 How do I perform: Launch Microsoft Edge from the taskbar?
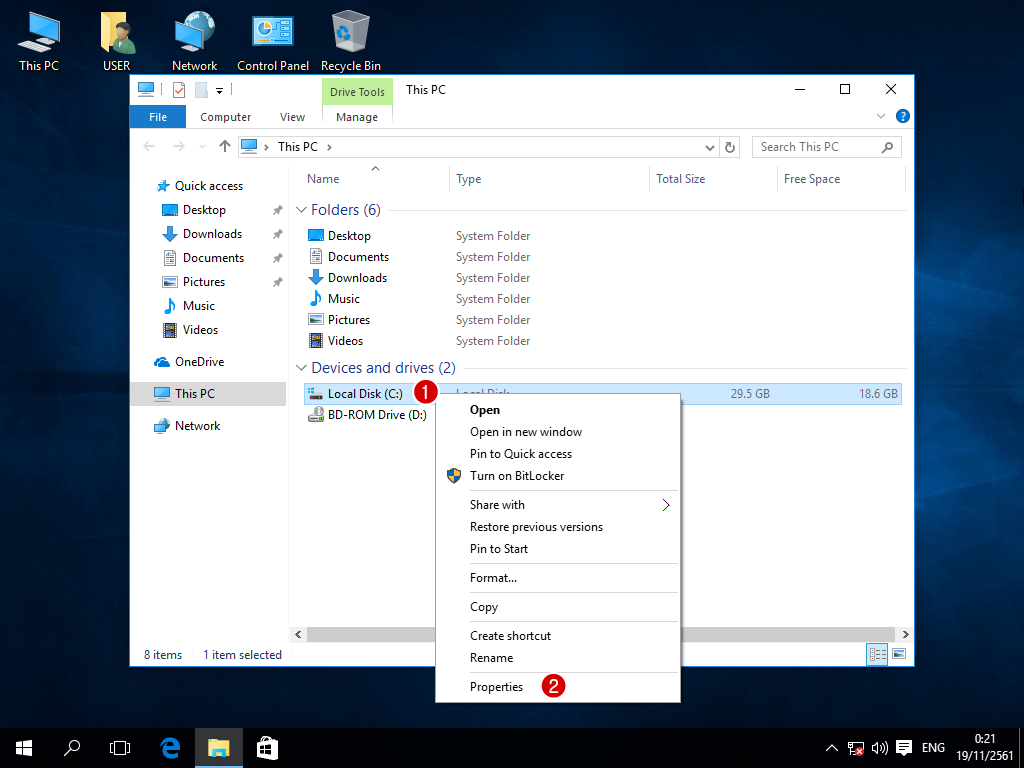tap(171, 747)
